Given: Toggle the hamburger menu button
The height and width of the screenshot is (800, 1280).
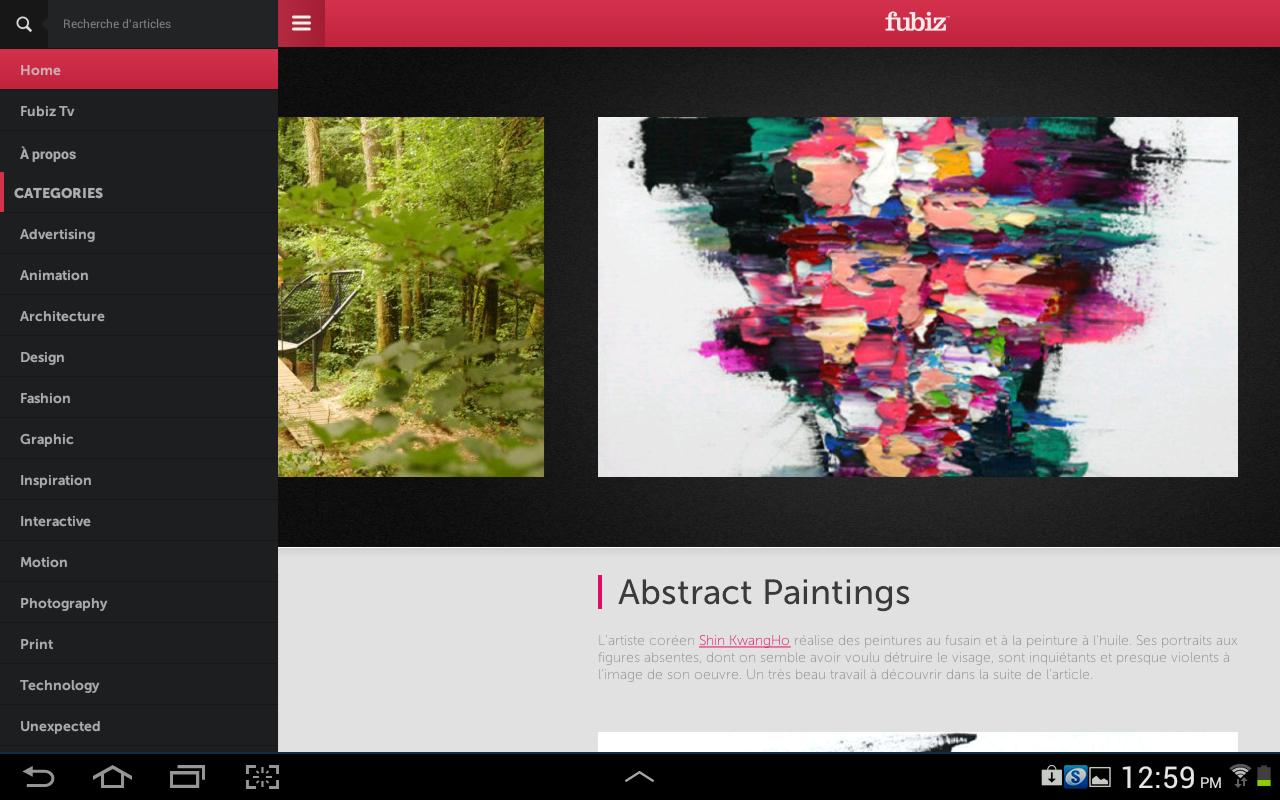Looking at the screenshot, I should click(301, 23).
